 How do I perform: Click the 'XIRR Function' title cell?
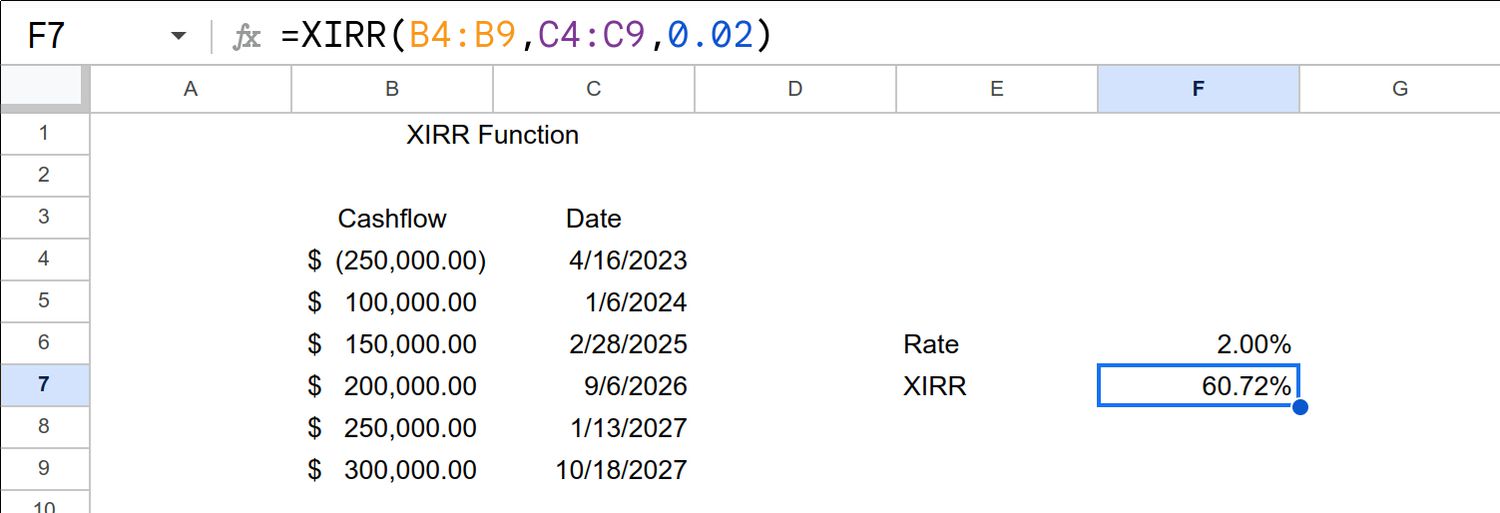tap(492, 134)
